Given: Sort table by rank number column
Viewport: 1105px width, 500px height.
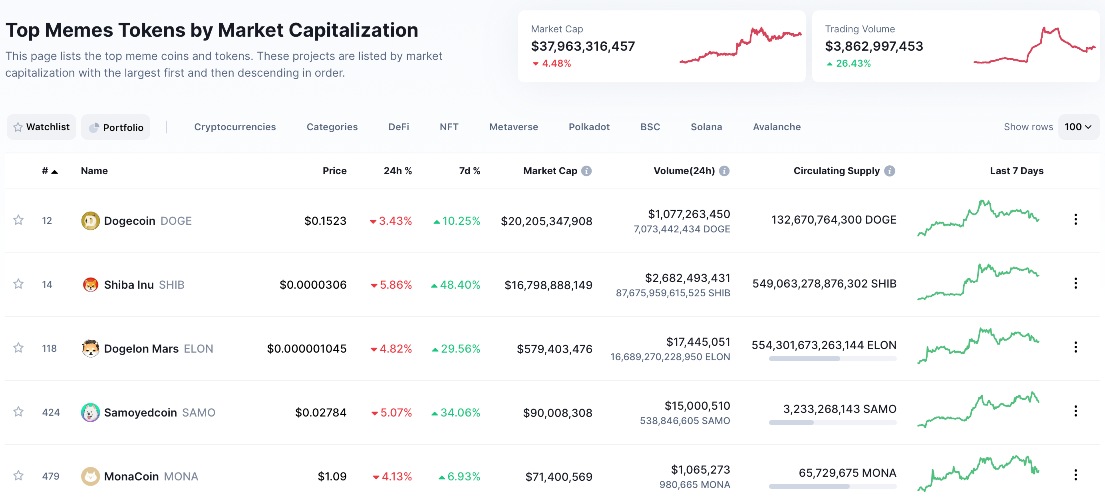Looking at the screenshot, I should pos(49,171).
